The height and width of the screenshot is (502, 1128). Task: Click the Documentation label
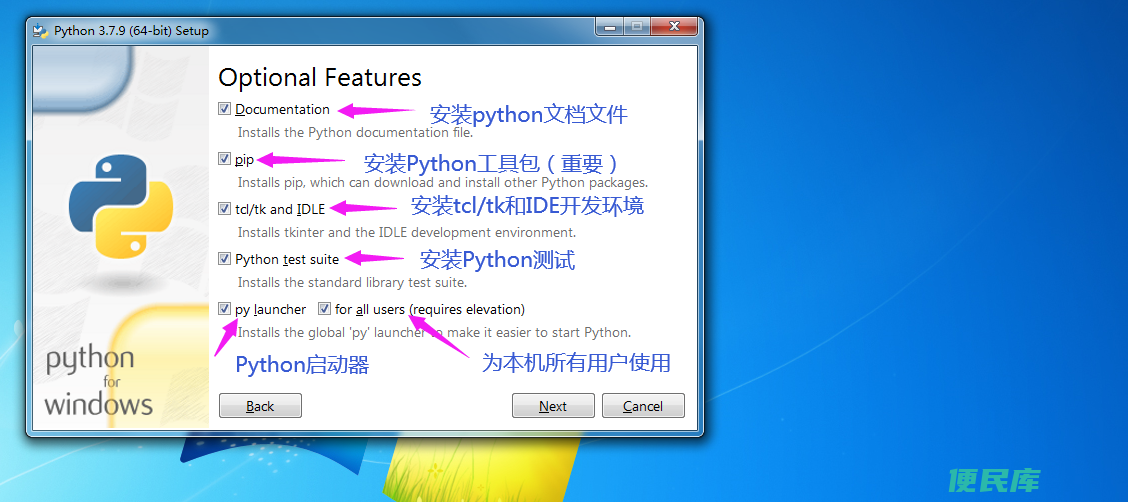(x=282, y=109)
